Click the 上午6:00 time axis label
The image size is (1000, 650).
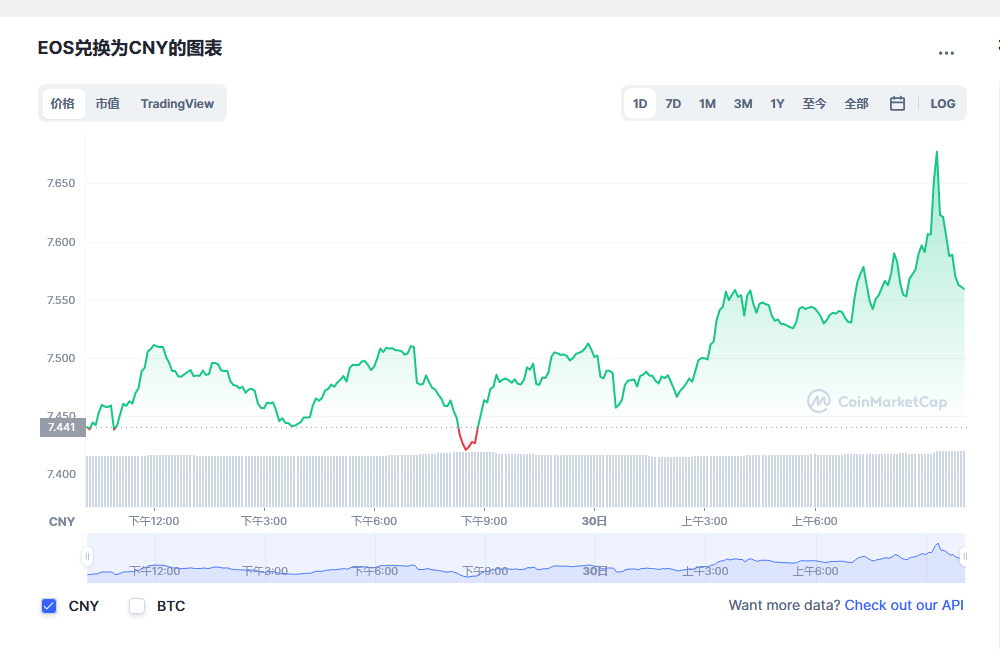coord(814,521)
